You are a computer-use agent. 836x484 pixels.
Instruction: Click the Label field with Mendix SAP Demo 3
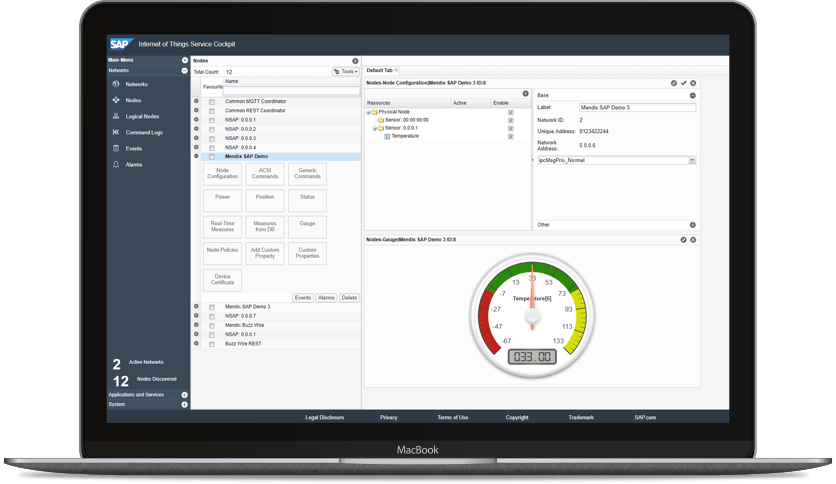click(x=637, y=108)
